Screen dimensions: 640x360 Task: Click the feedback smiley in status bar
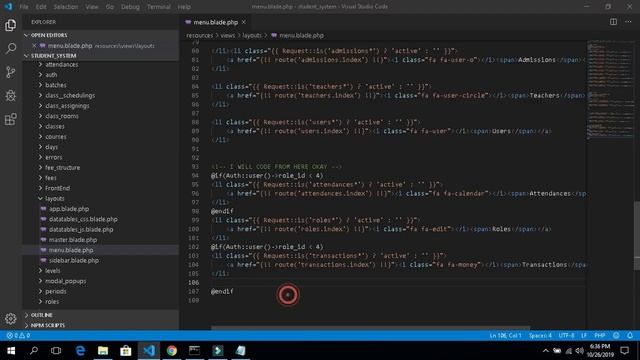point(616,336)
